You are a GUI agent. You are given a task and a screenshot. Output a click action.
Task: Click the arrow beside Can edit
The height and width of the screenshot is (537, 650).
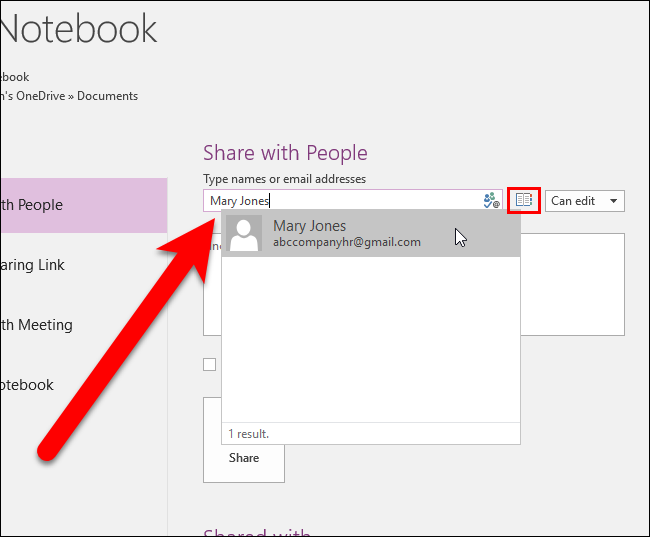614,201
